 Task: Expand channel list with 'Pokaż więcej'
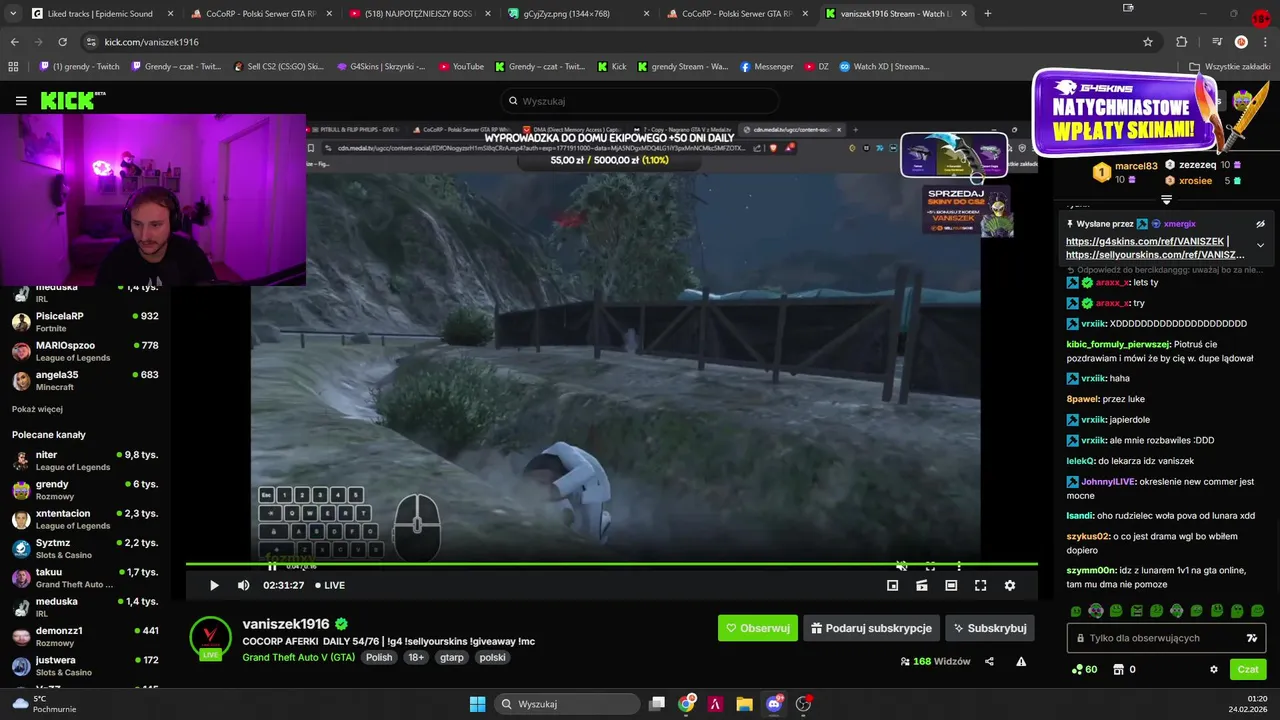[x=37, y=409]
